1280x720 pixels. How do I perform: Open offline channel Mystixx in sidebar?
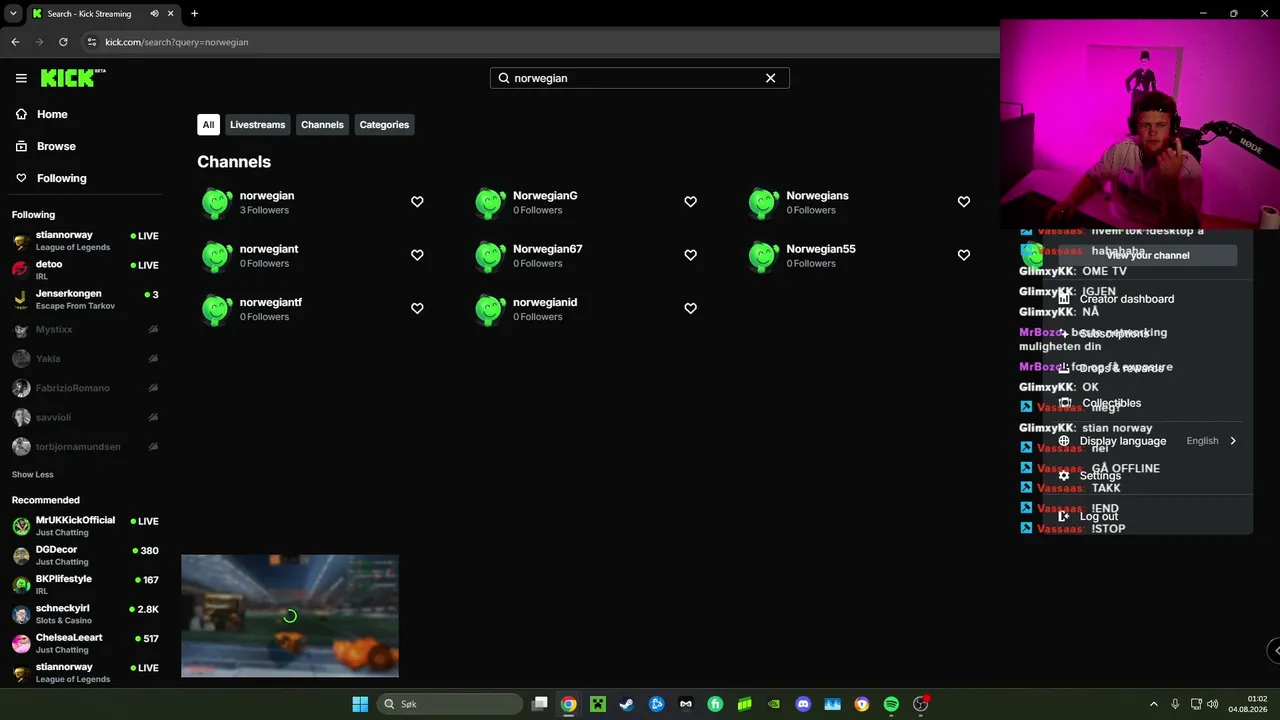click(85, 329)
